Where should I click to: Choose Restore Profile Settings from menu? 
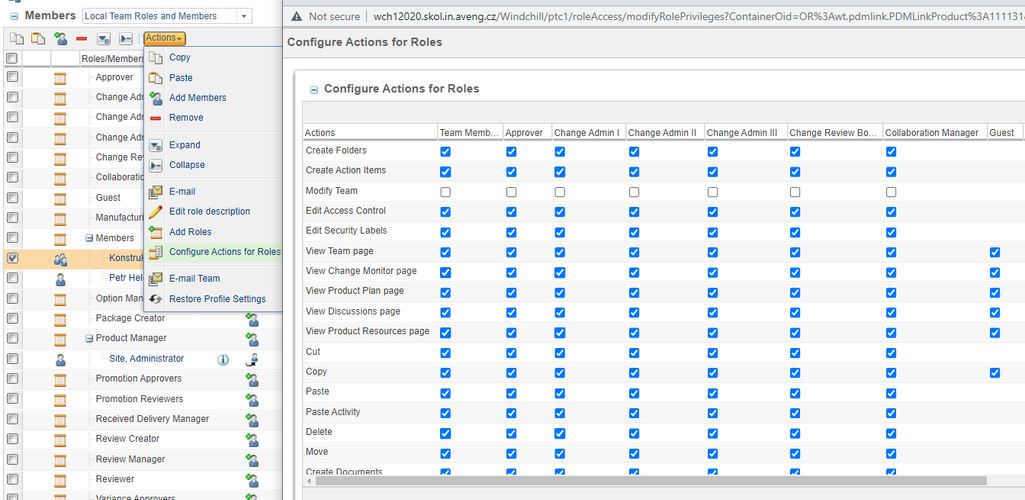click(217, 299)
